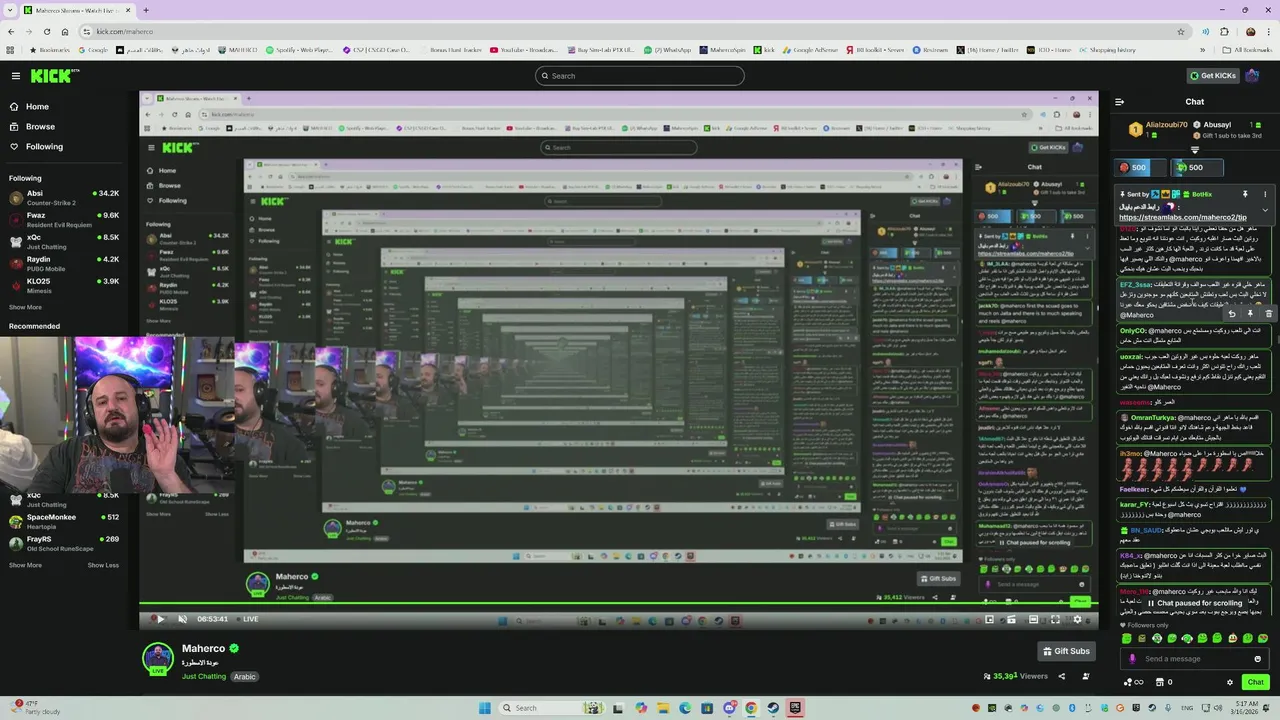Screen dimensions: 1280x720
Task: Open FrayRS recommended channel
Action: click(x=62, y=543)
